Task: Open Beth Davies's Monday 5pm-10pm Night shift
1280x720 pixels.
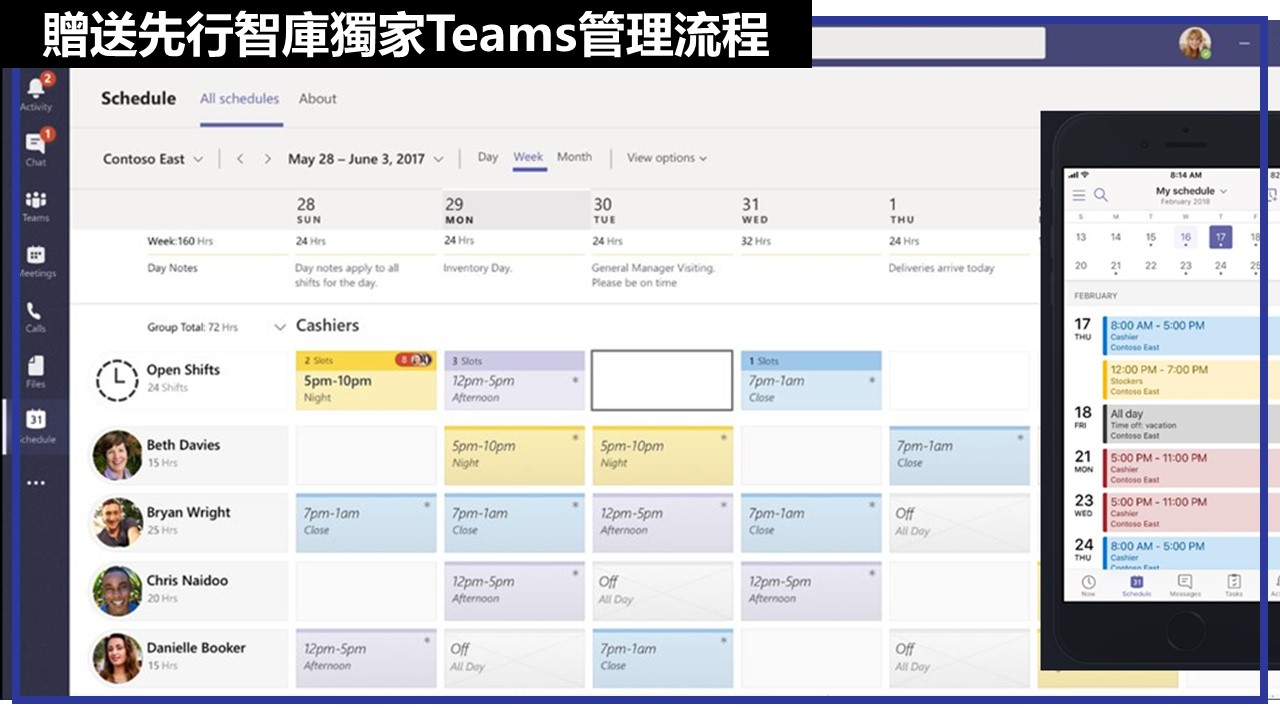Action: pos(513,455)
